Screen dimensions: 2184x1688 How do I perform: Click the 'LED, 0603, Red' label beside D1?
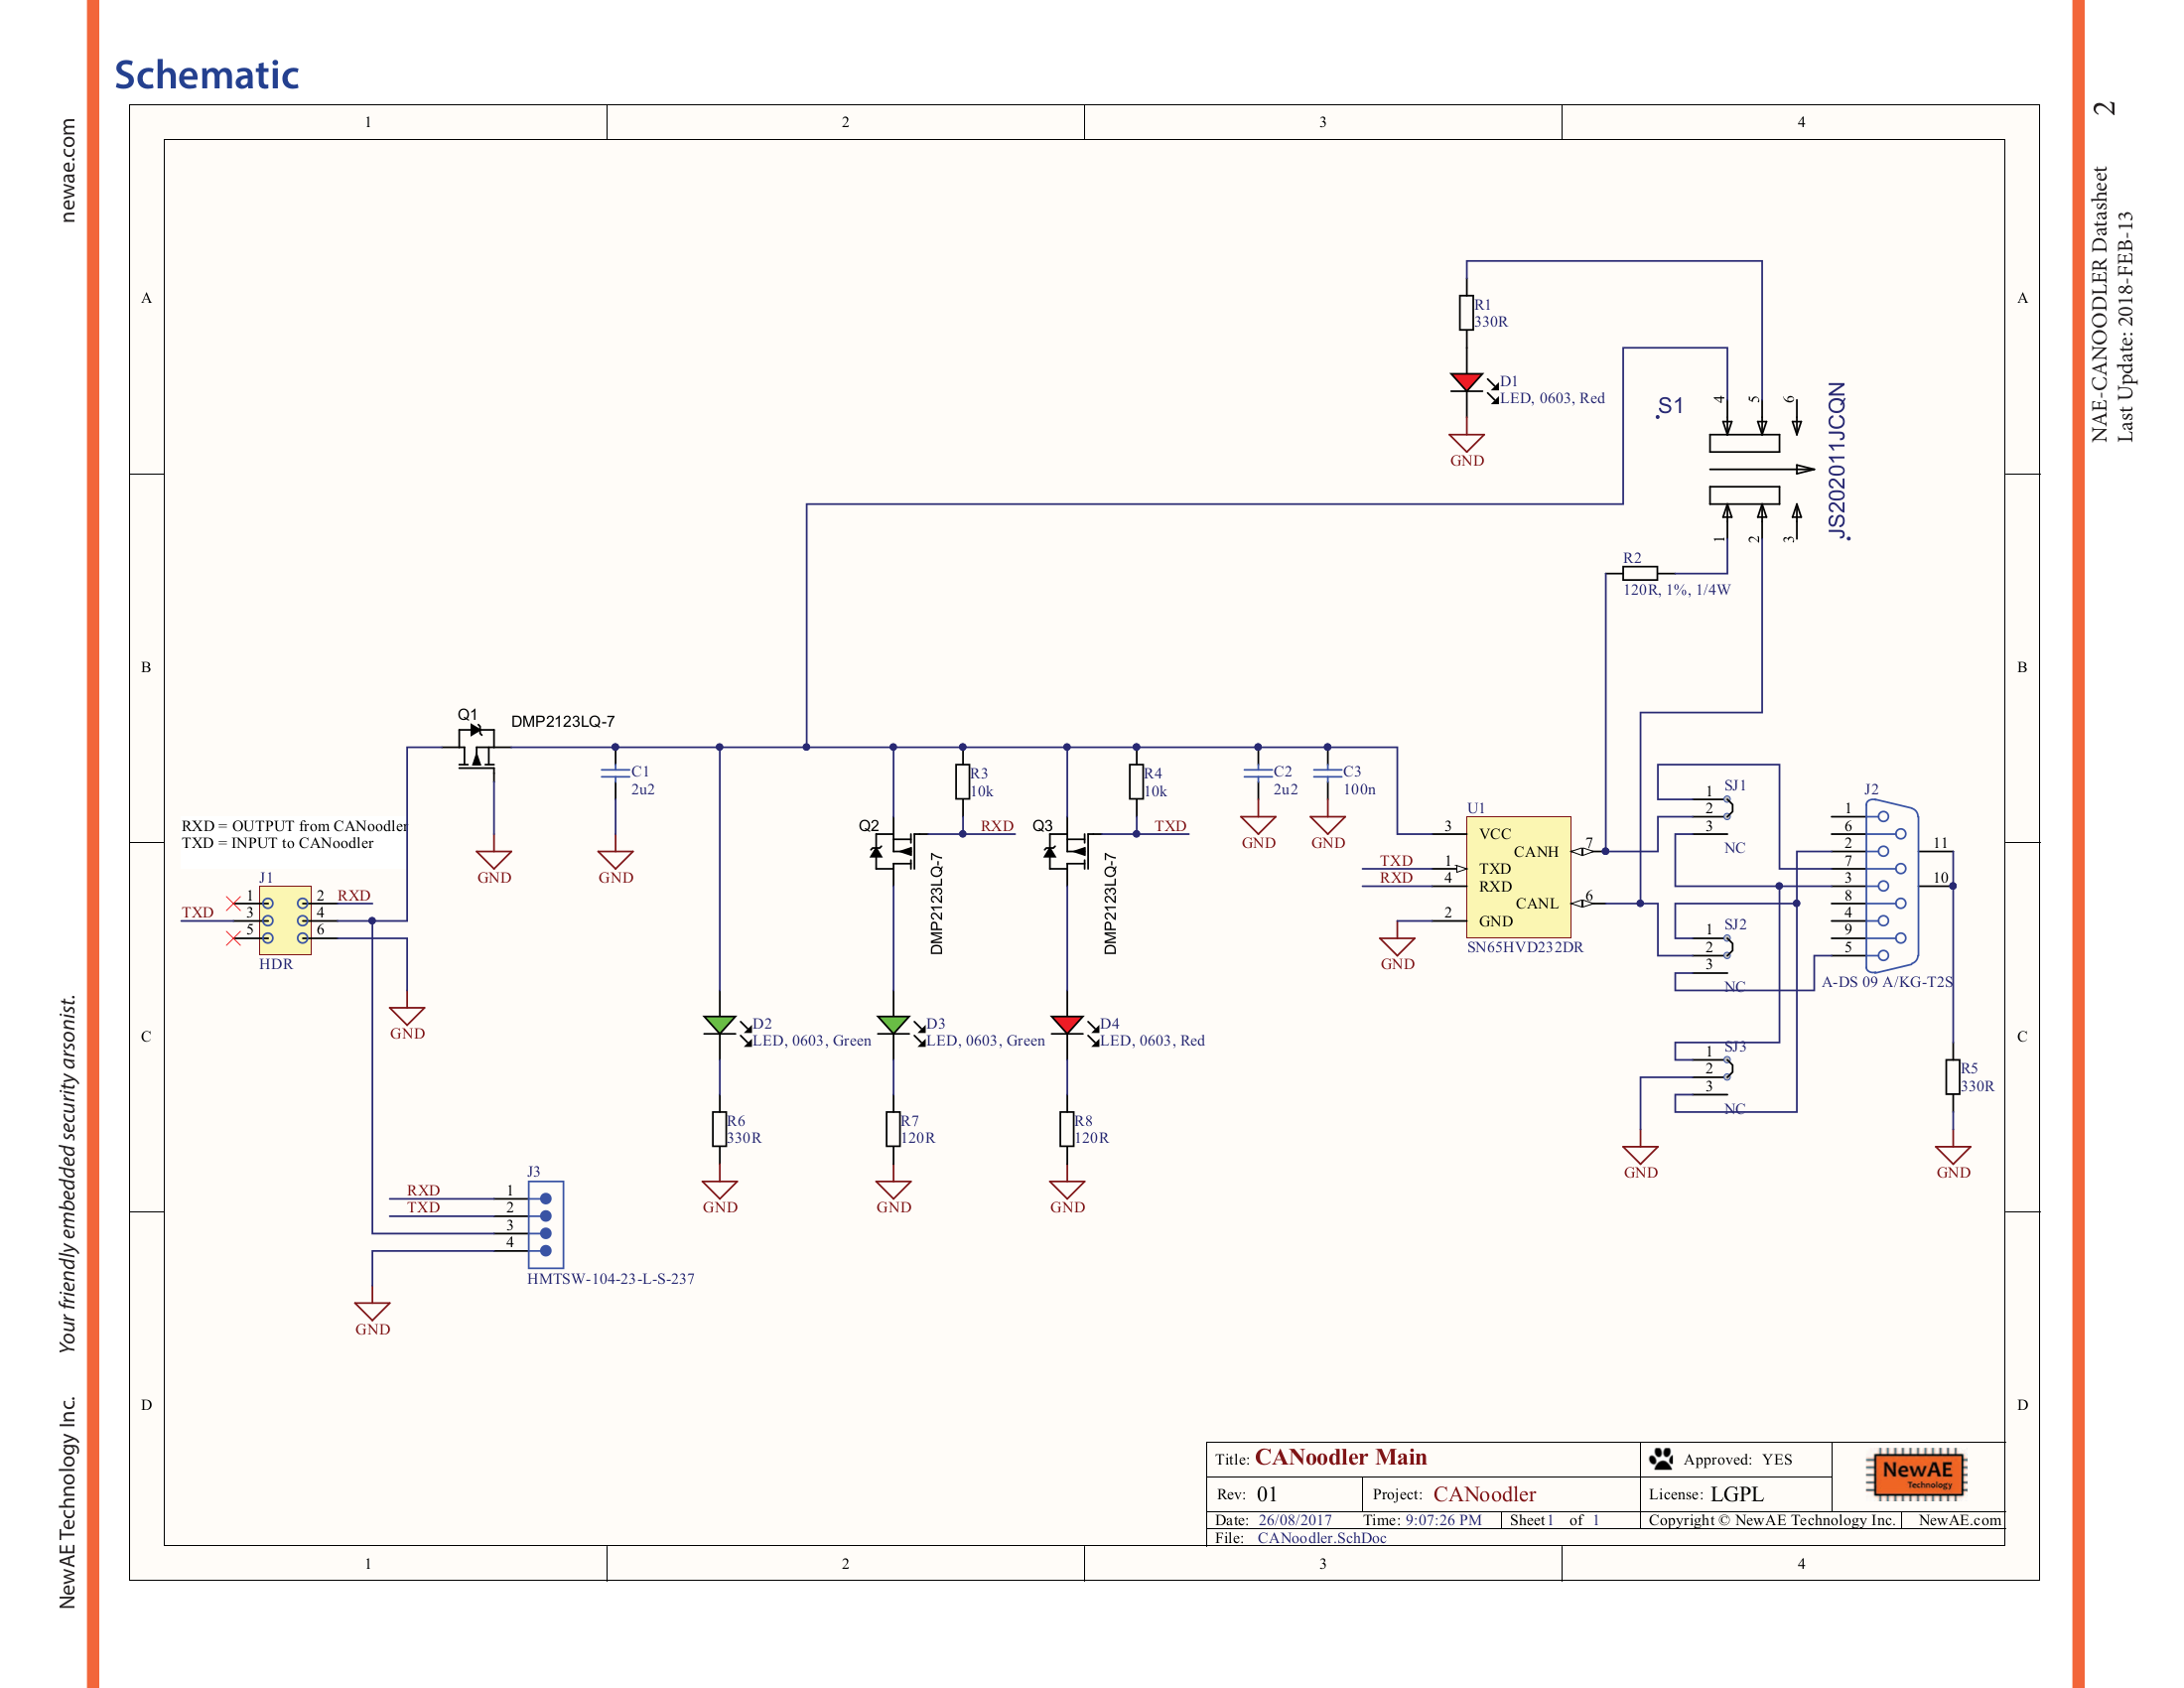click(1552, 398)
